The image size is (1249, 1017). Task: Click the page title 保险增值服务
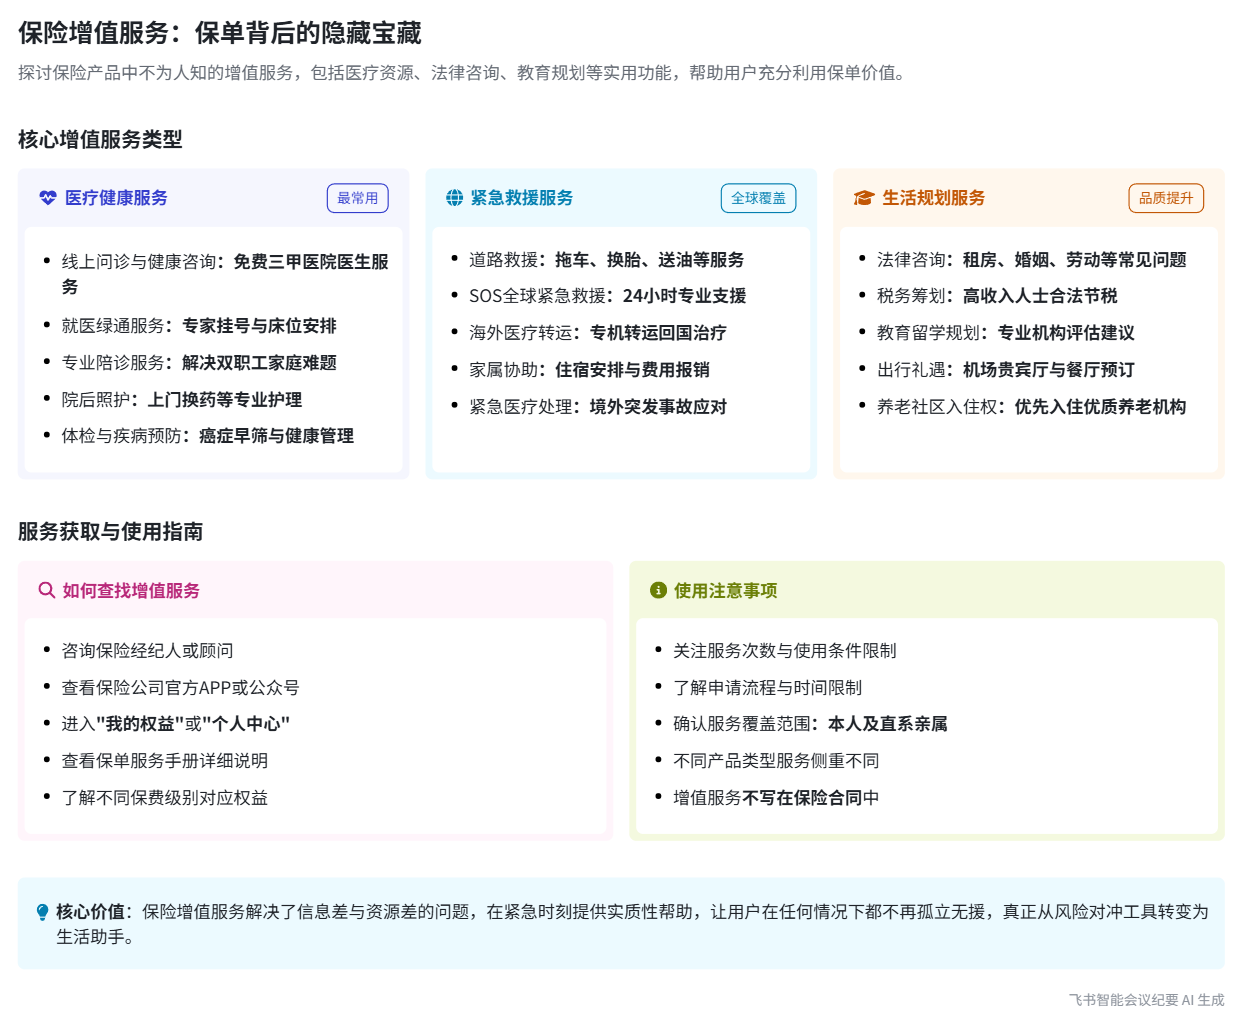click(x=219, y=33)
